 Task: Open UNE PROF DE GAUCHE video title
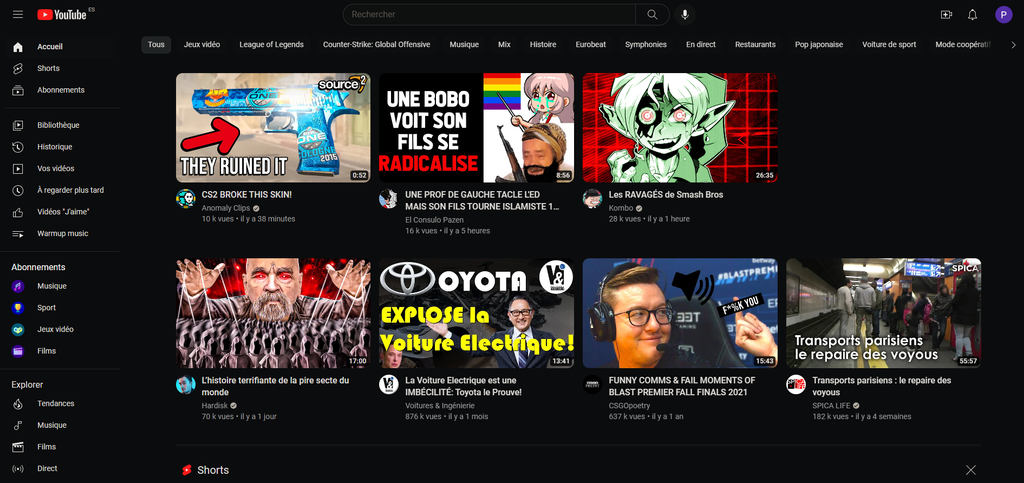point(482,200)
